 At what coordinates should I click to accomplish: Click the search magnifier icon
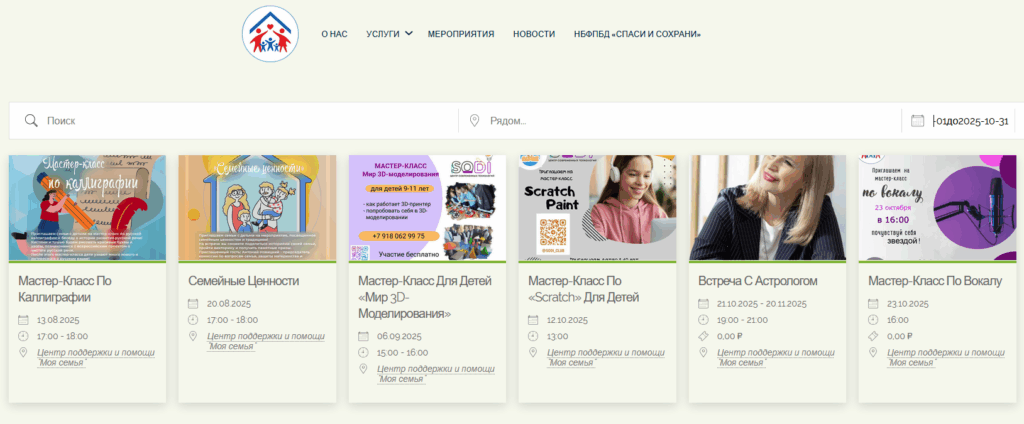31,121
